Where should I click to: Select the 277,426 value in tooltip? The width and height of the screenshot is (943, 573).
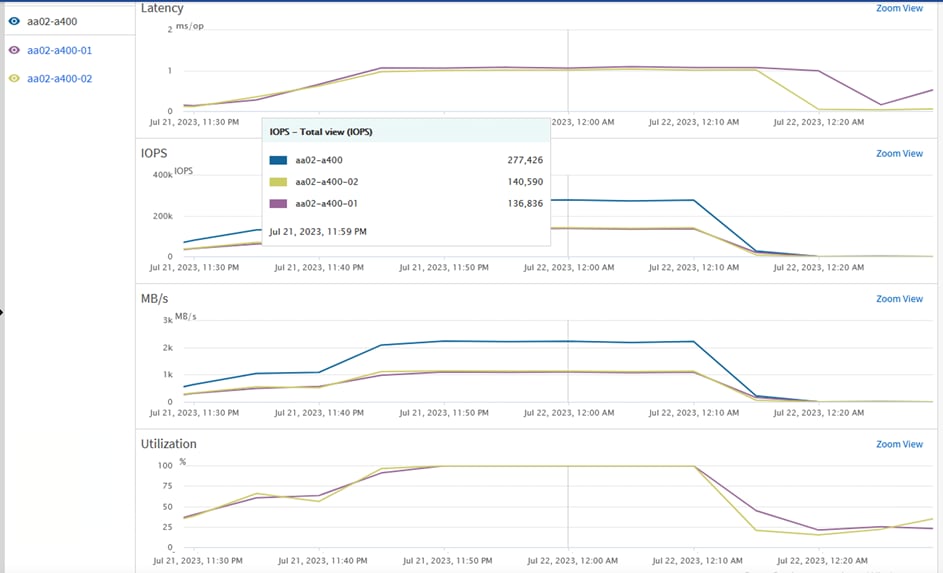tap(525, 160)
